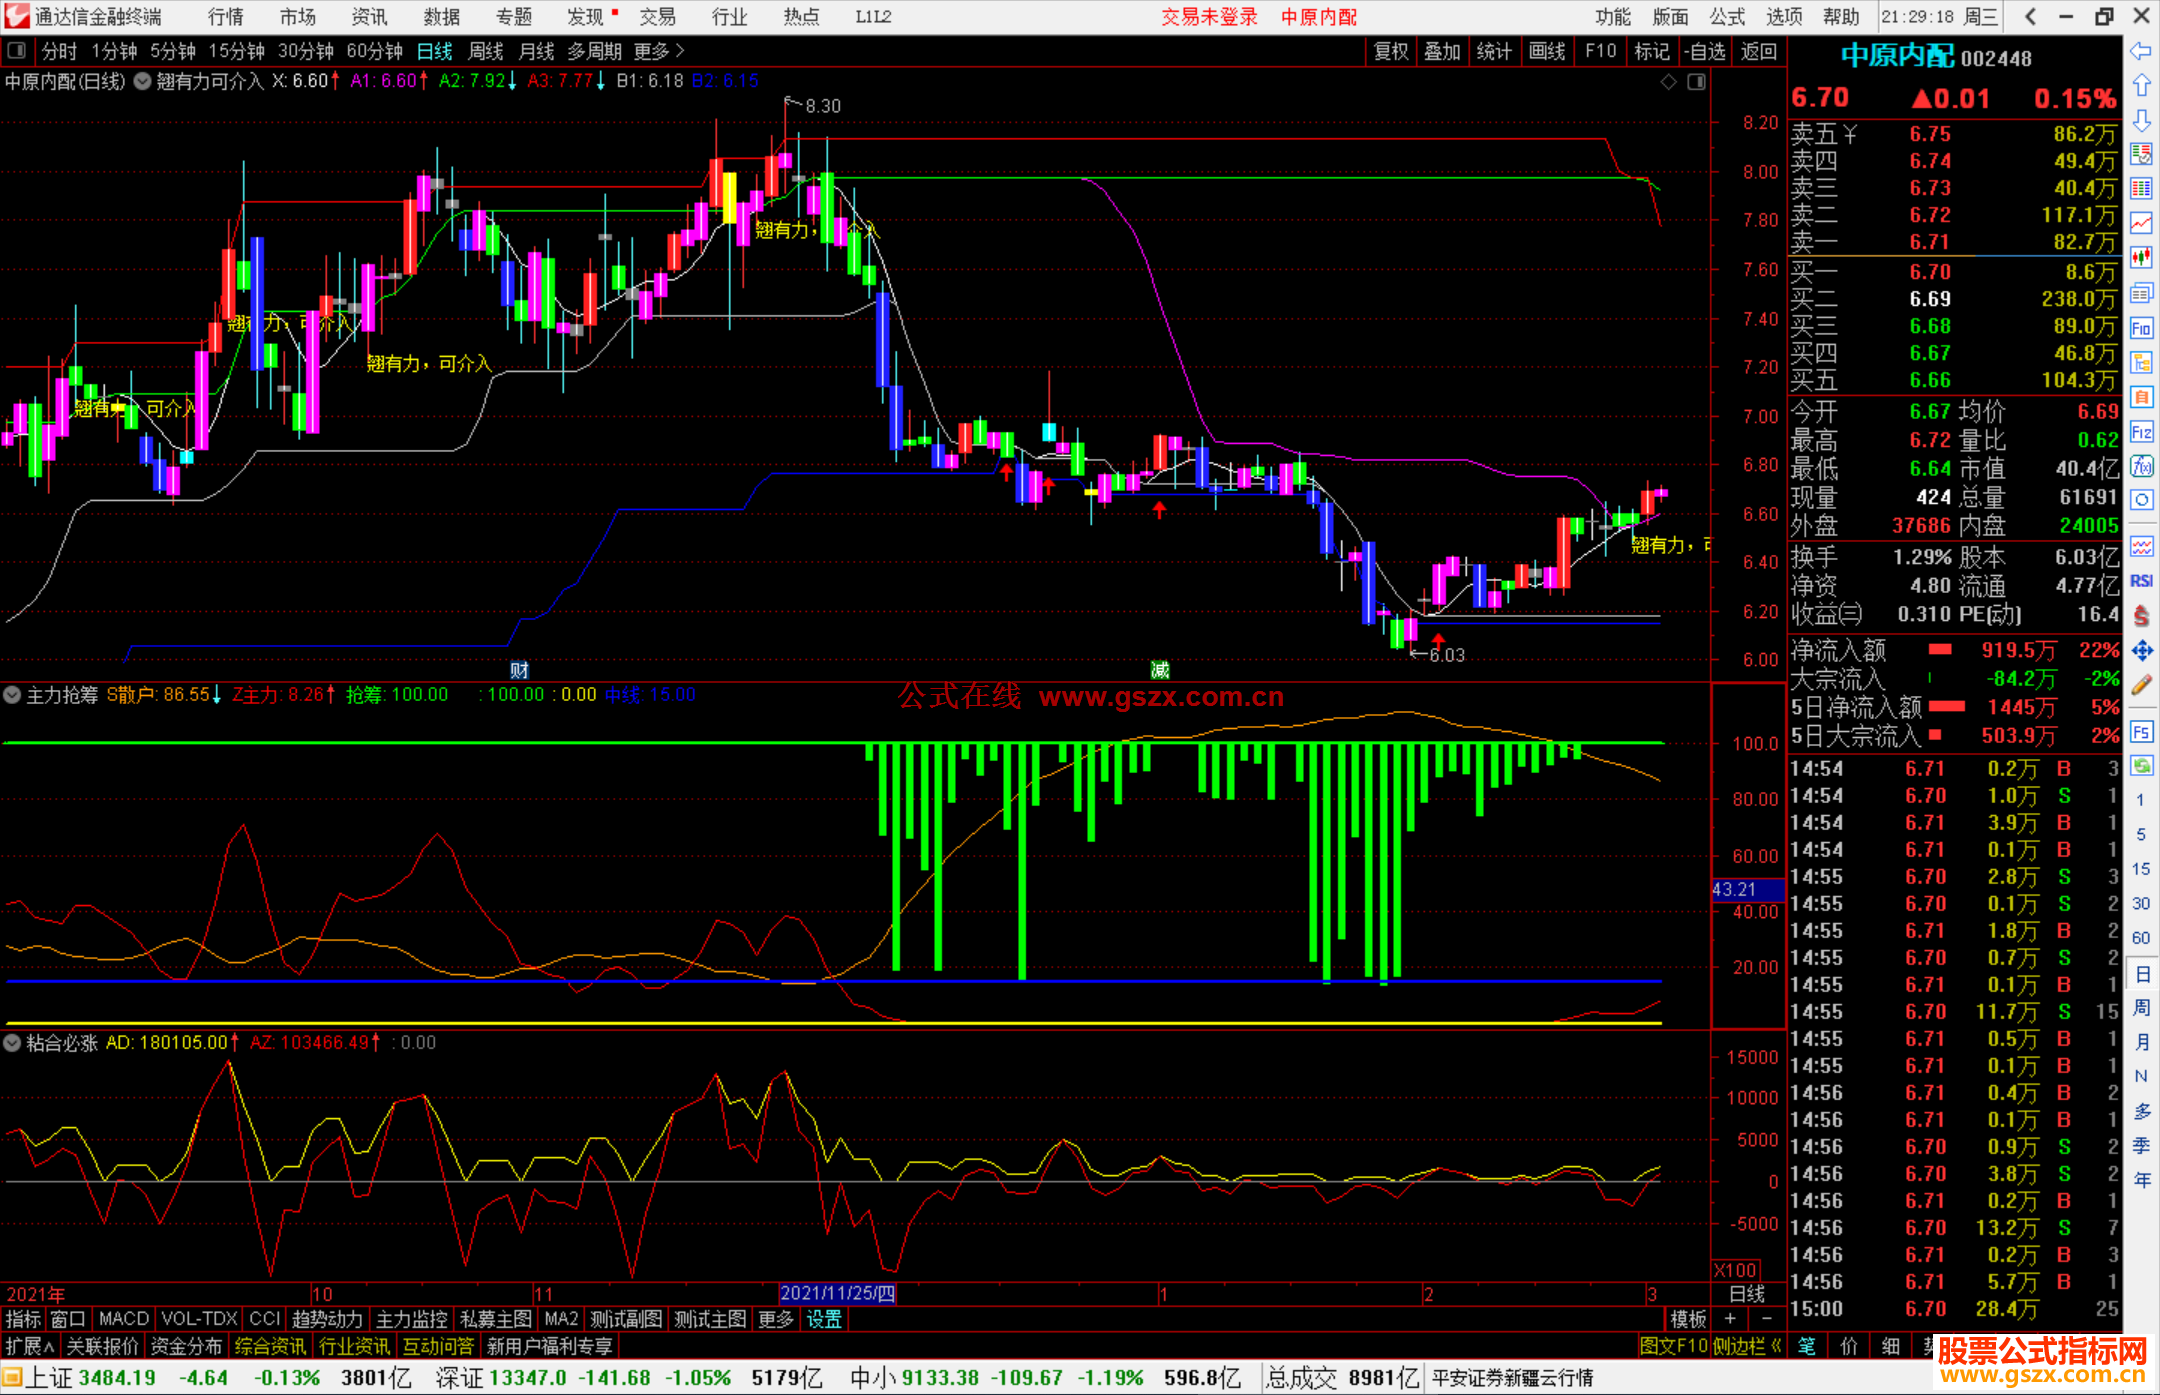Click the back arrow icon in the right sidebar
The width and height of the screenshot is (2160, 1395).
coord(2141,51)
